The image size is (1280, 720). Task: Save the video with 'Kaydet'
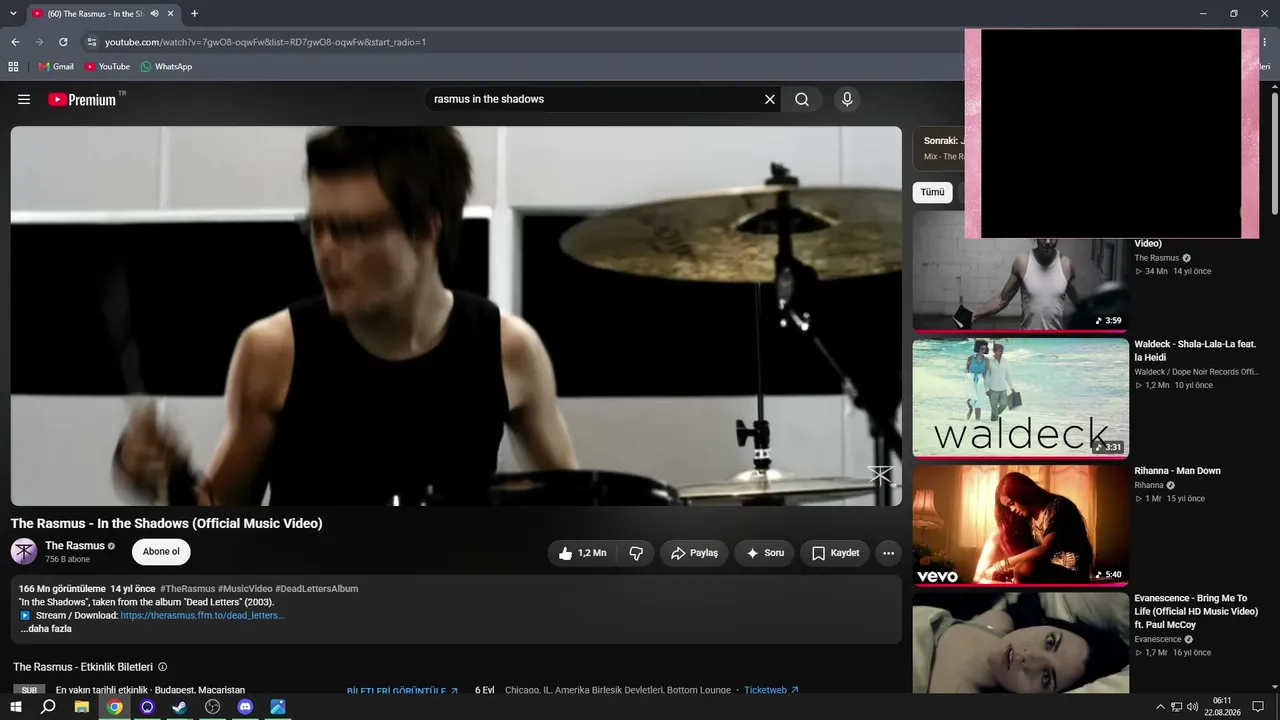[835, 553]
